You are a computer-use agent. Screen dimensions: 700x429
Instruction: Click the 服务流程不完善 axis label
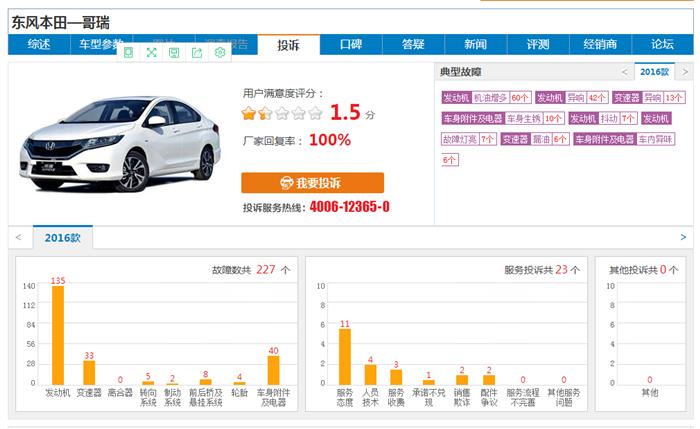pos(523,397)
